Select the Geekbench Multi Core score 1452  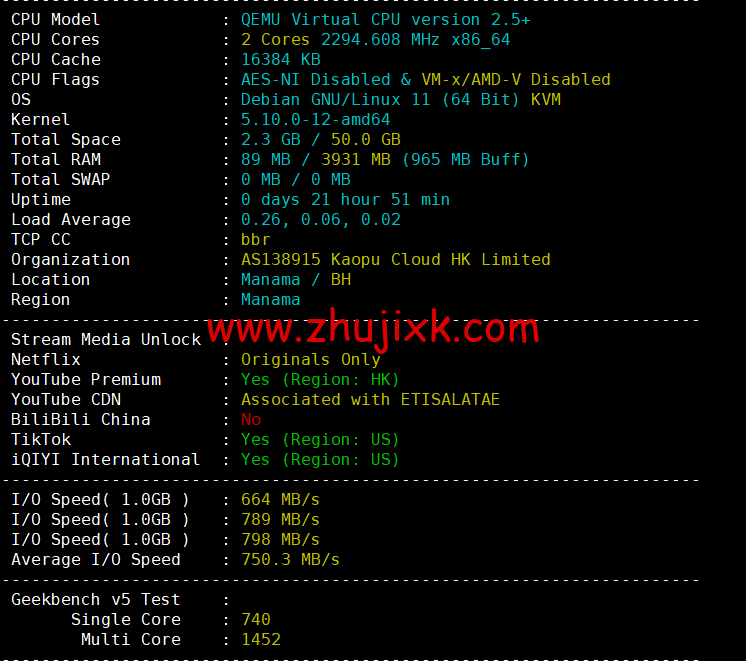[x=261, y=639]
